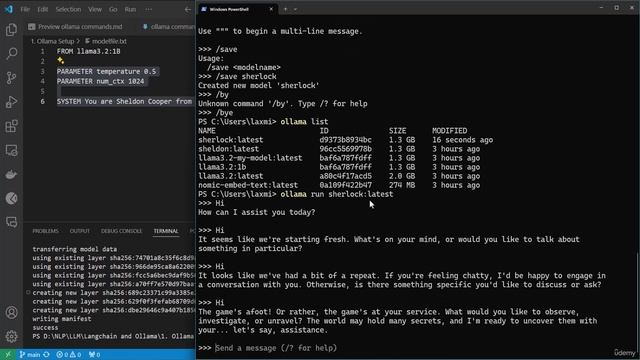Screen dimensions: 640x360
Task: Click 'transferring model data' terminal line
Action: point(75,249)
